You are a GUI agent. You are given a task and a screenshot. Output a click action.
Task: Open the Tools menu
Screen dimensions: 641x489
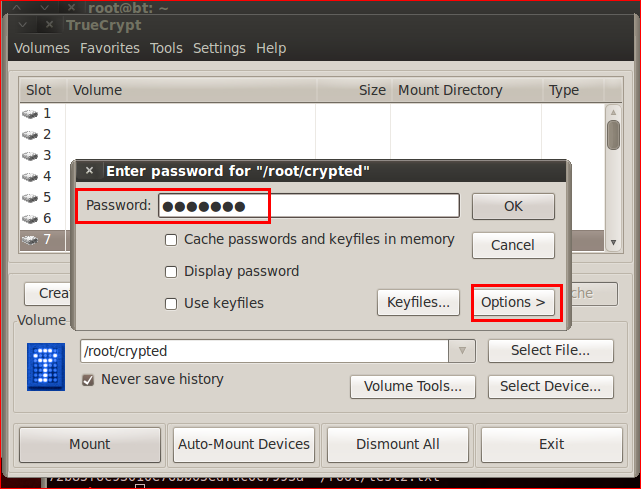[166, 48]
